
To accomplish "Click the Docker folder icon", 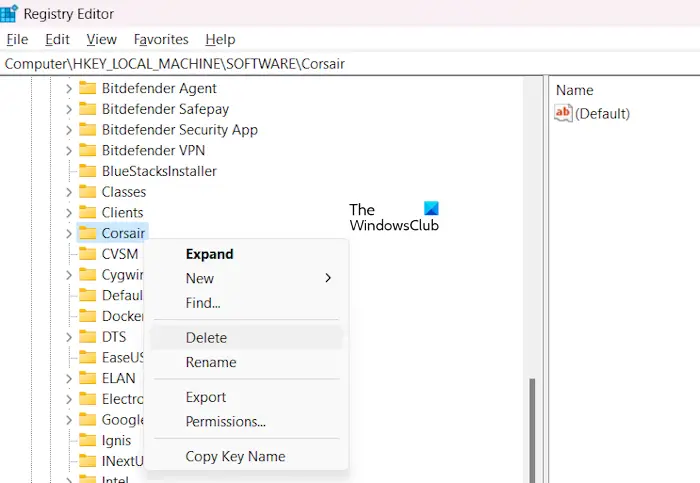I will 88,316.
